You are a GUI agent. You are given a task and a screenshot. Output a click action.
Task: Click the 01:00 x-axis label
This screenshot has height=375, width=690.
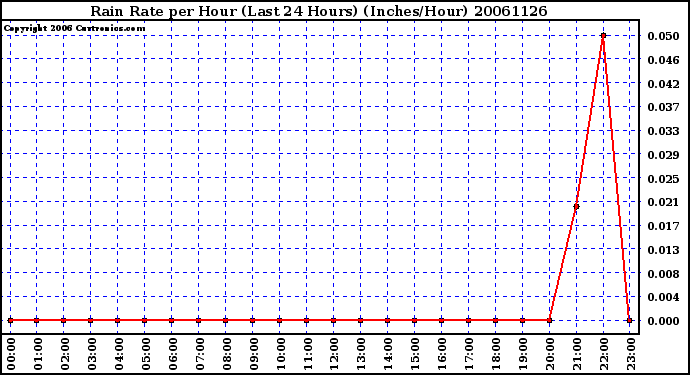[x=38, y=354]
